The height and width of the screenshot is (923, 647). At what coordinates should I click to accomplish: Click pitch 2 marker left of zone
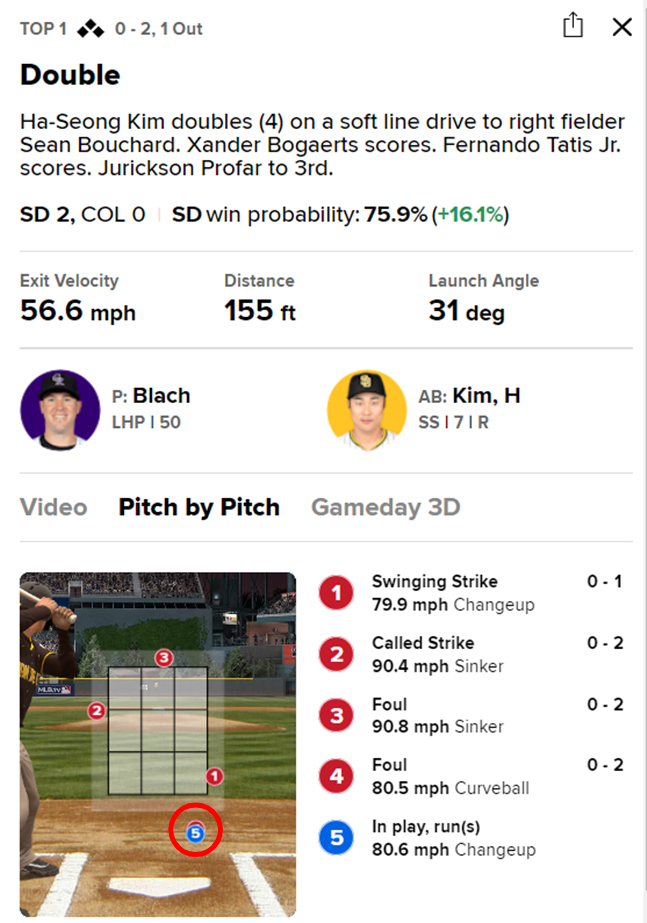click(97, 711)
